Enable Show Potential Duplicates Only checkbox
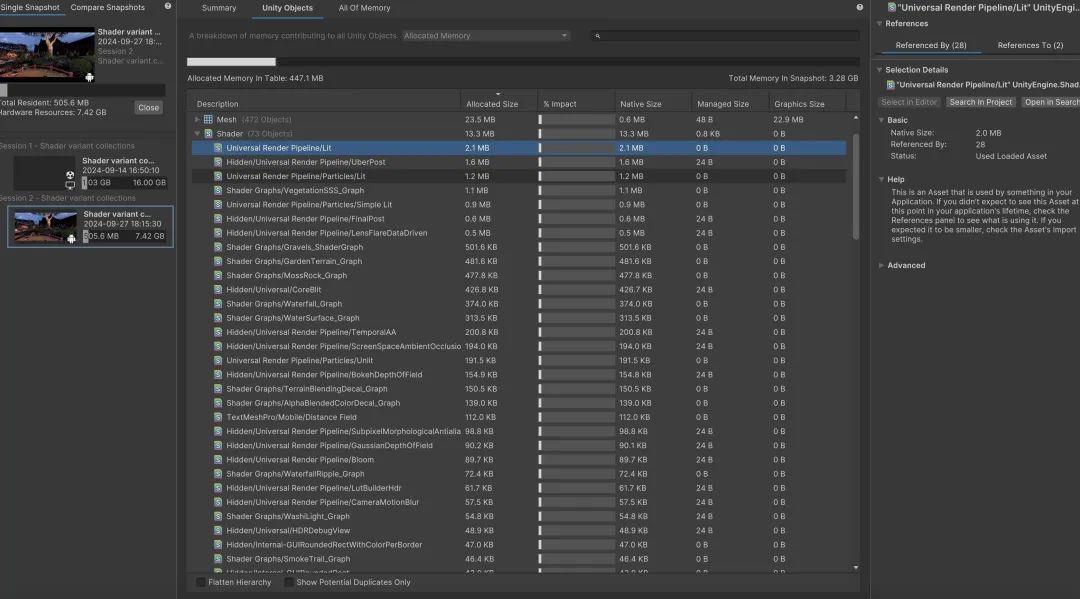Screen dimensions: 1080x599 (x=289, y=582)
